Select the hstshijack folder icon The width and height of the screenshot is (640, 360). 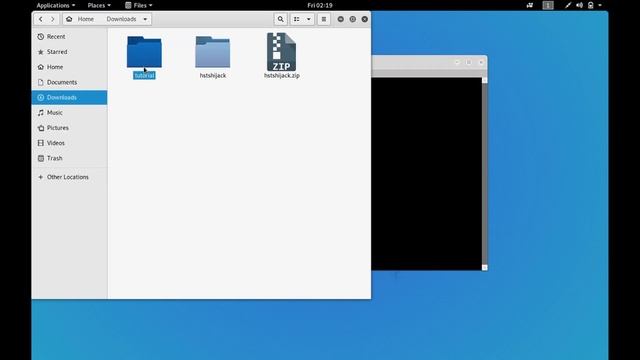click(x=213, y=52)
